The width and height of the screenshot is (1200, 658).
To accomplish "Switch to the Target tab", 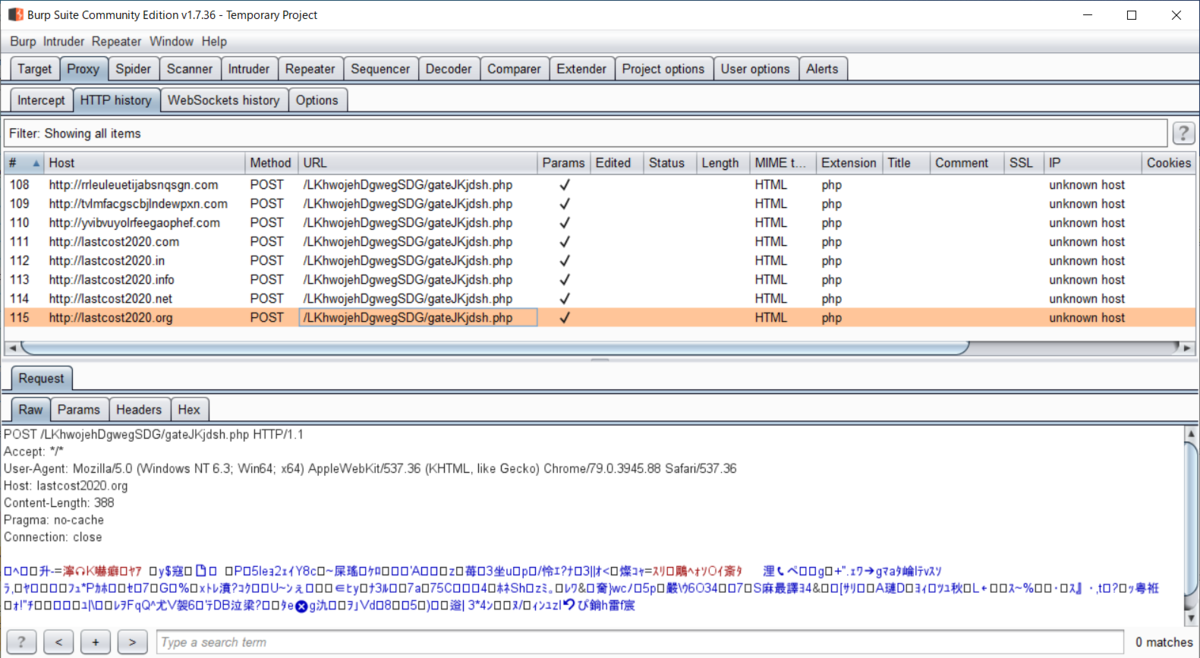I will [x=34, y=69].
